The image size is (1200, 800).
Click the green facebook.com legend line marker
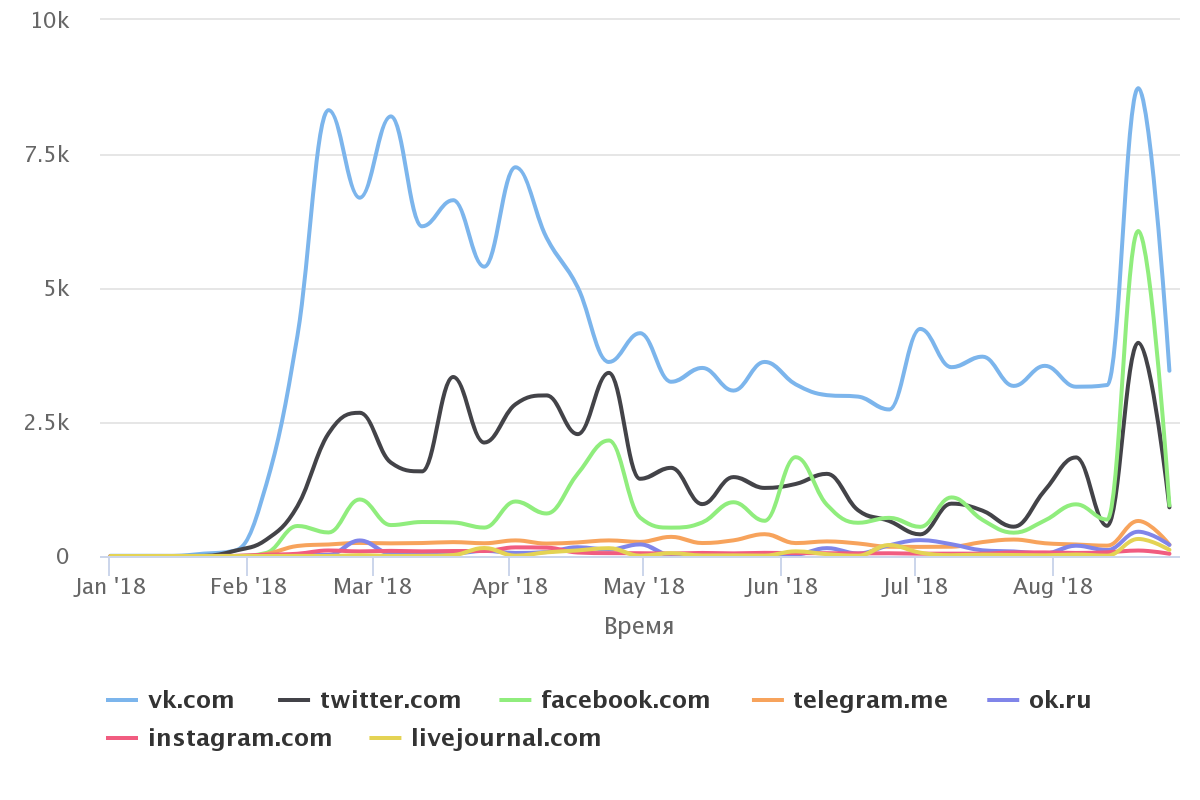(x=514, y=700)
